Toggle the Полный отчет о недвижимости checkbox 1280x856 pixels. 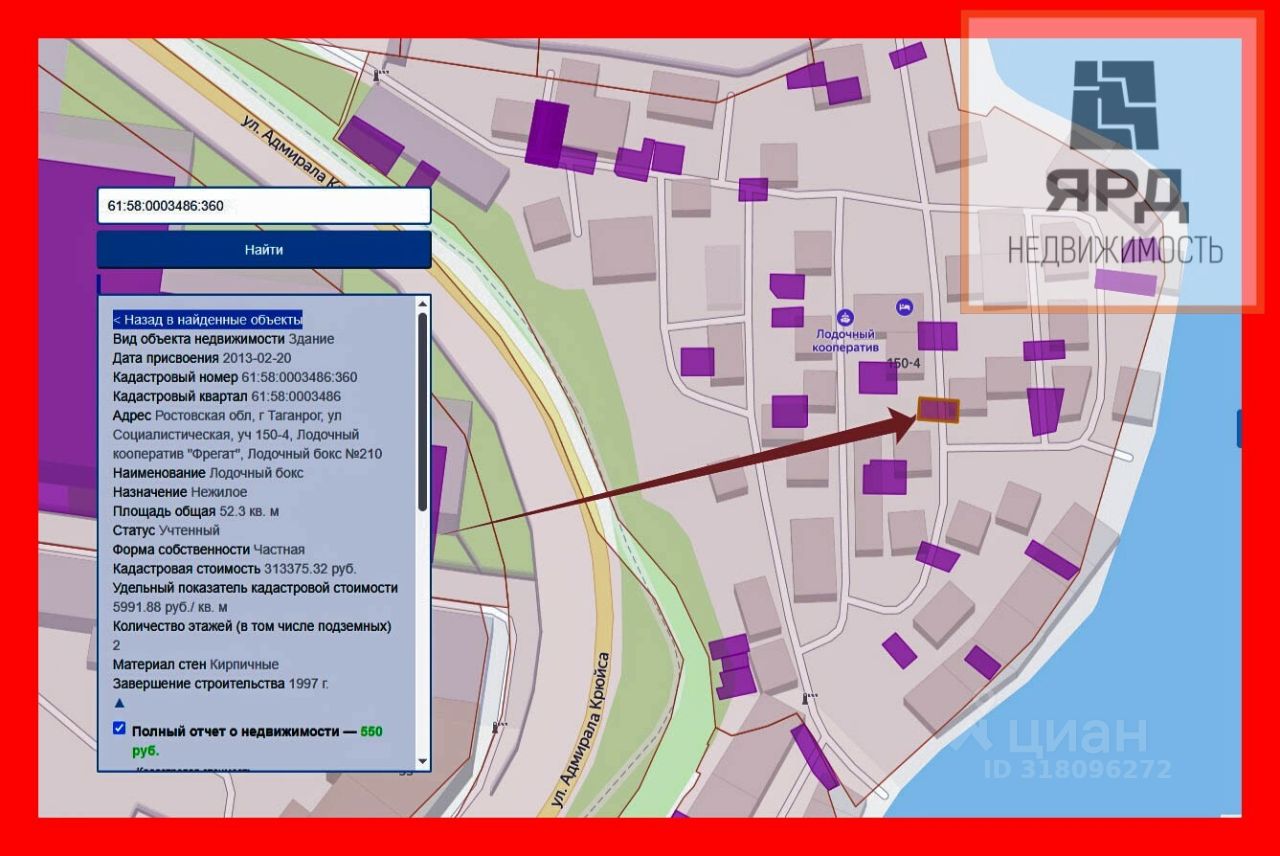coord(120,729)
